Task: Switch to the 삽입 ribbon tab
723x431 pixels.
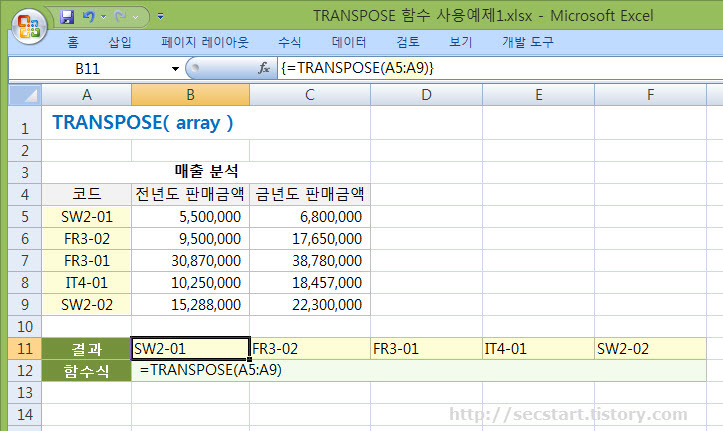Action: click(119, 43)
